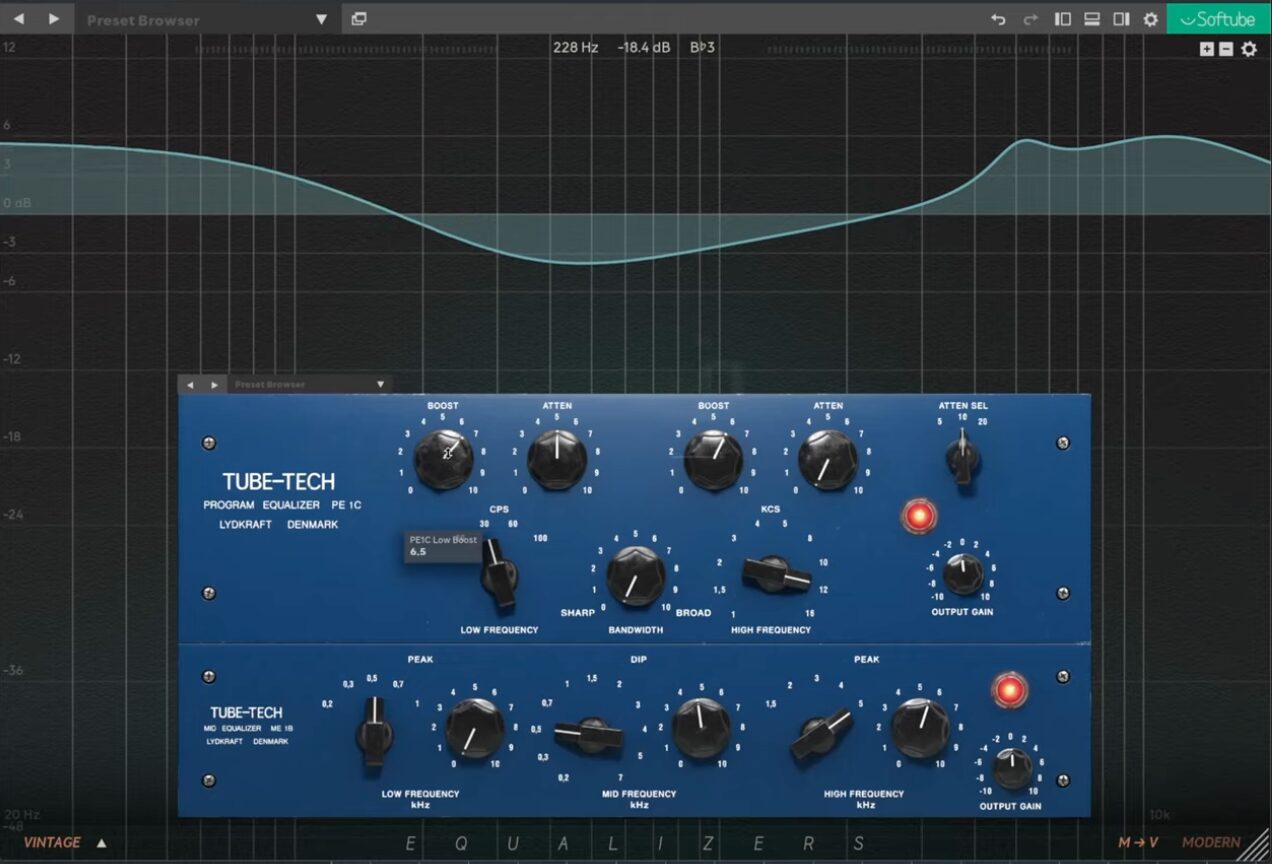Click the plus zoom icon on analyzer

[x=1207, y=49]
